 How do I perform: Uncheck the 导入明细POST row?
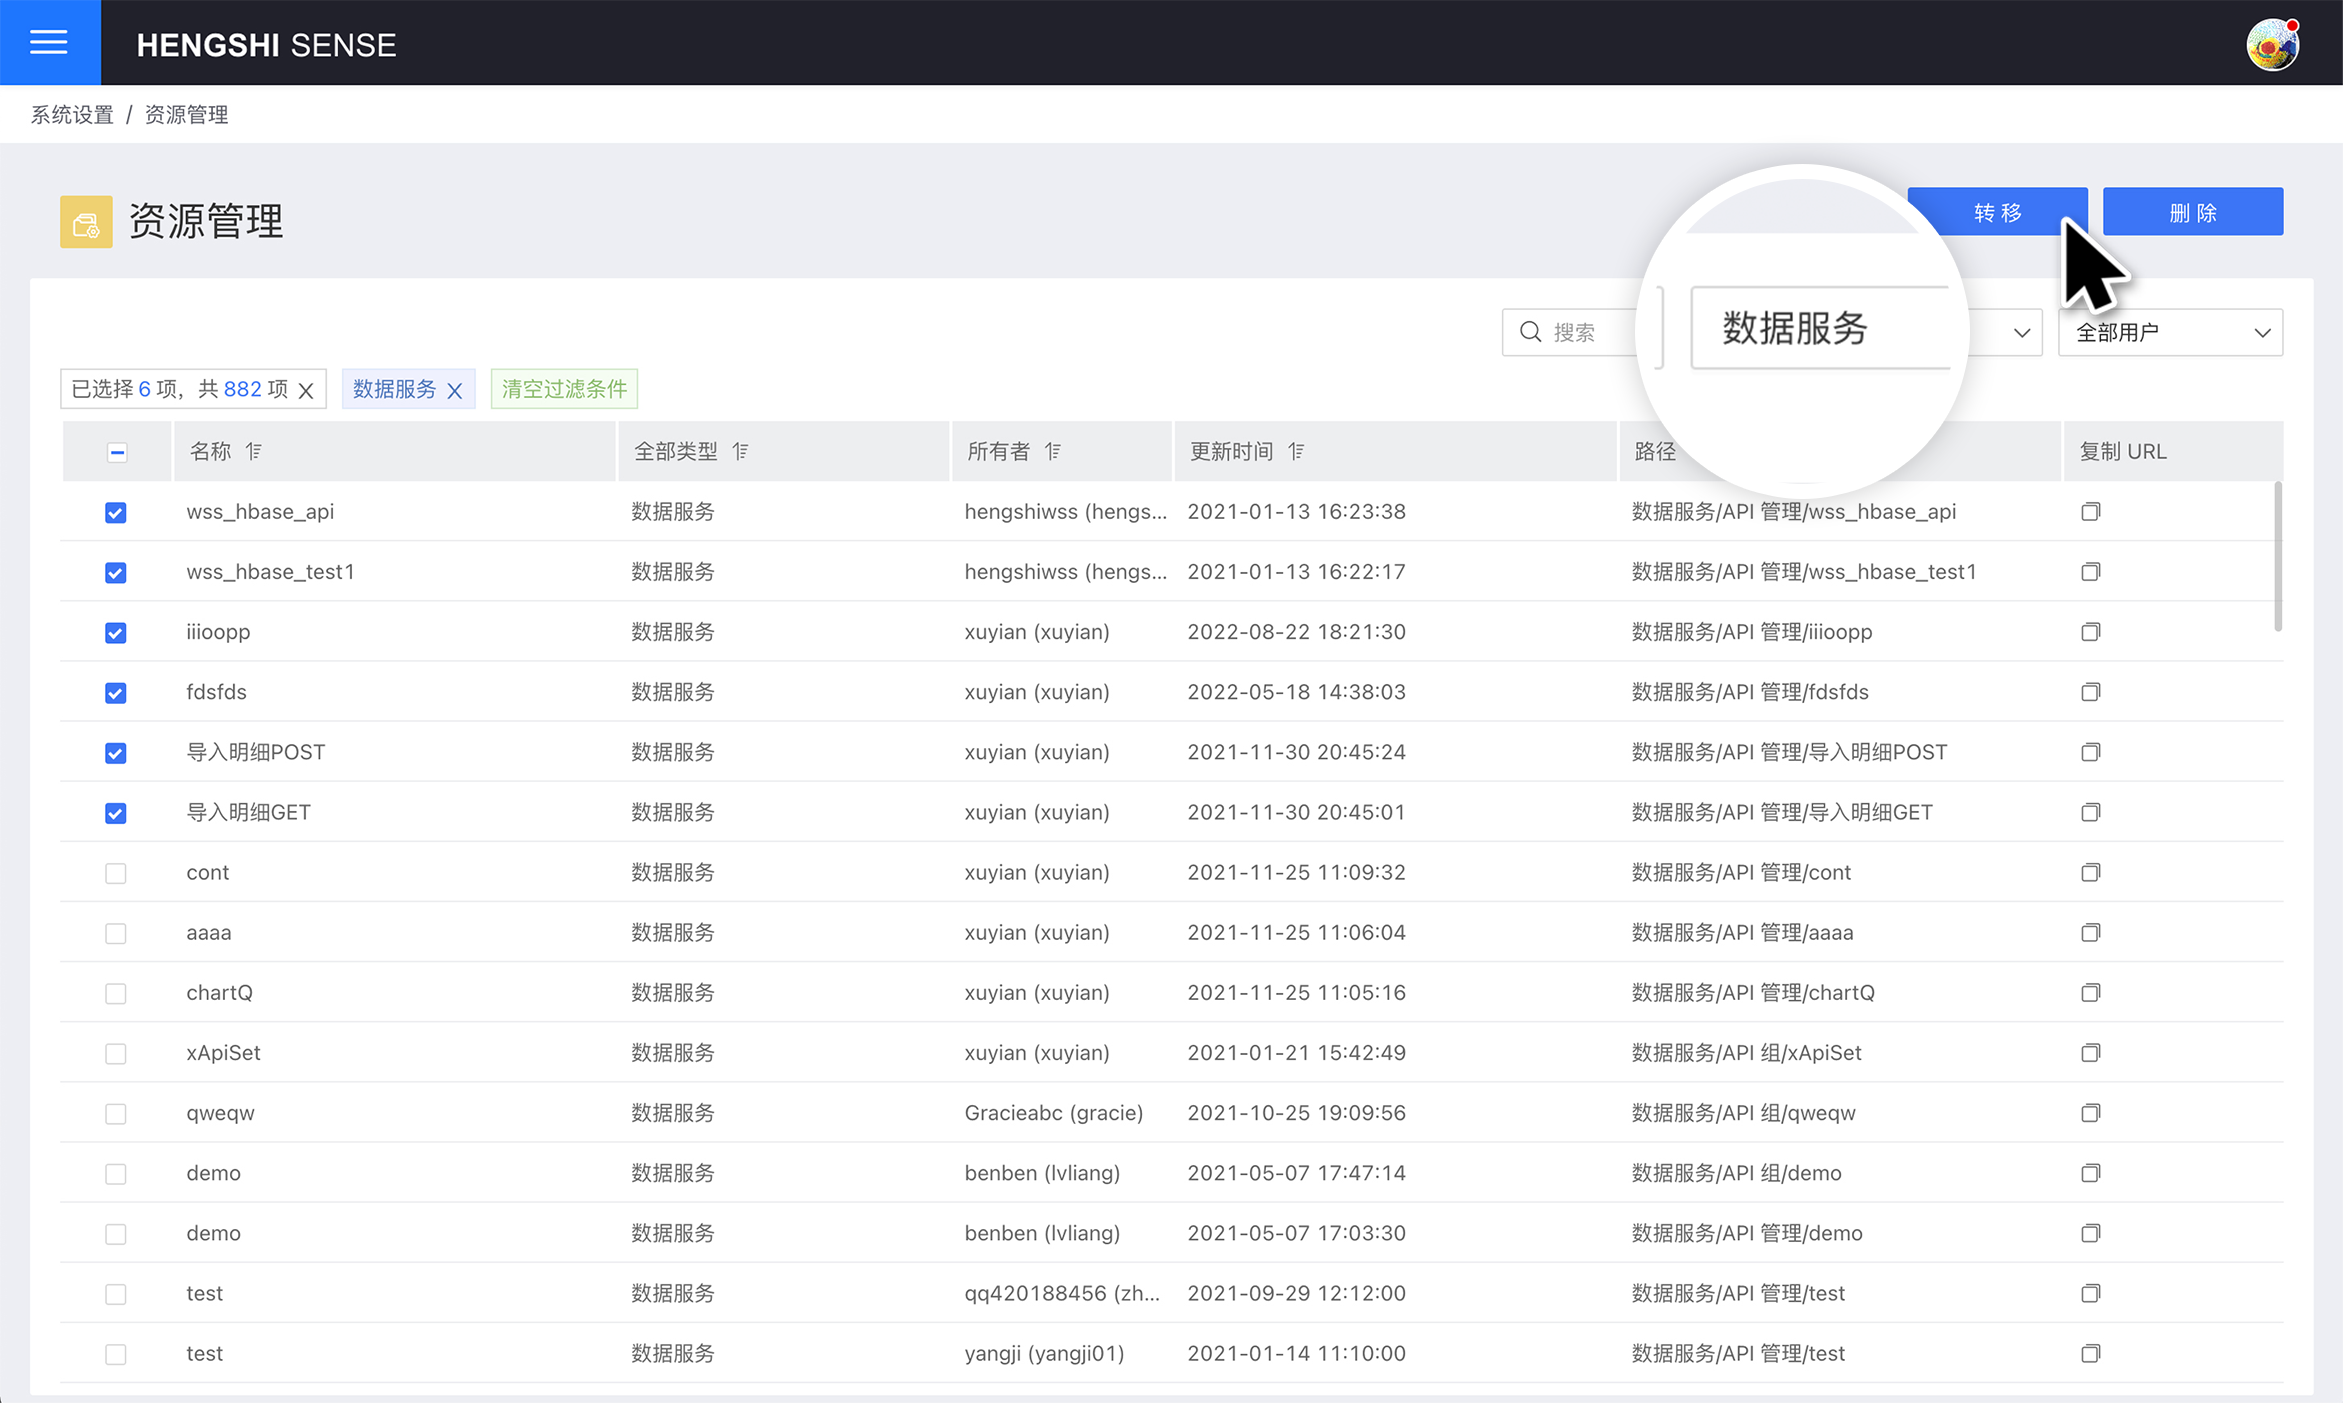tap(116, 753)
